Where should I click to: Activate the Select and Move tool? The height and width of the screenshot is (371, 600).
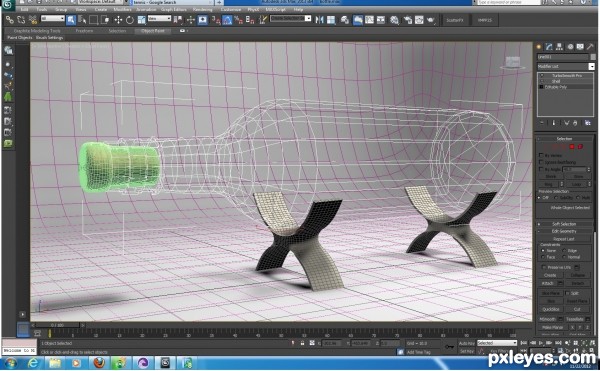tap(118, 20)
